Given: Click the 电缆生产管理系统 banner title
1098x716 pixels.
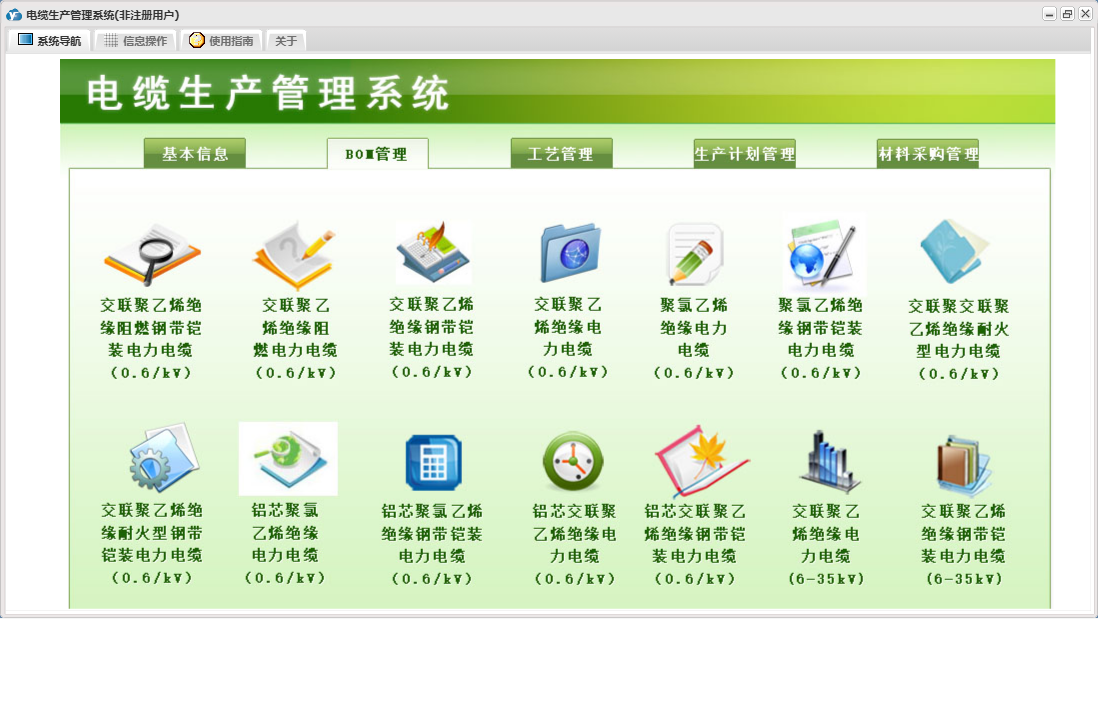Looking at the screenshot, I should 267,93.
